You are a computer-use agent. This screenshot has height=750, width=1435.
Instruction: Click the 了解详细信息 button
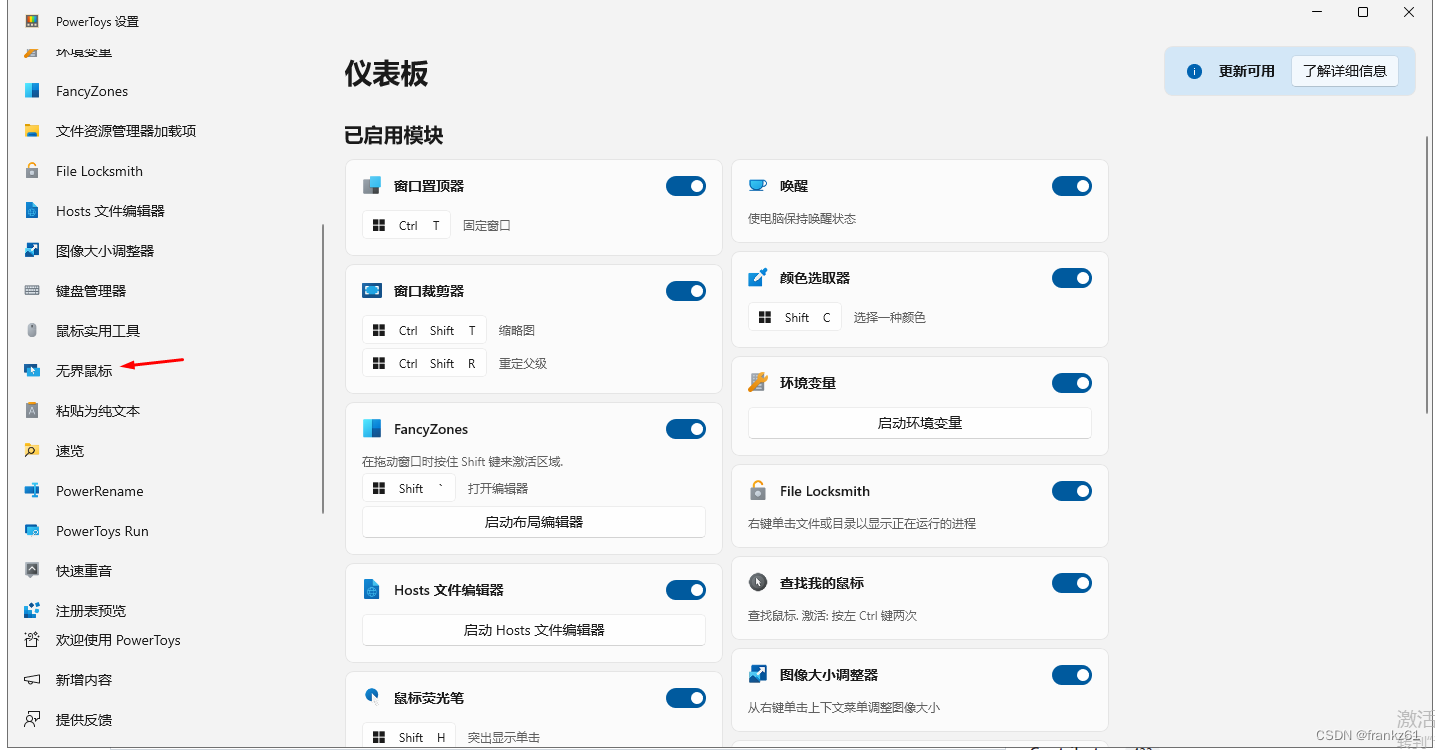coord(1345,71)
